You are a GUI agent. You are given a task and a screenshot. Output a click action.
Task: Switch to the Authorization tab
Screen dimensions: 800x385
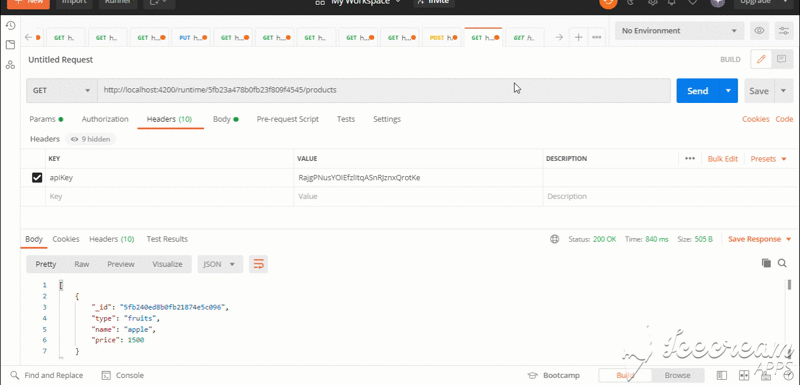coord(105,119)
